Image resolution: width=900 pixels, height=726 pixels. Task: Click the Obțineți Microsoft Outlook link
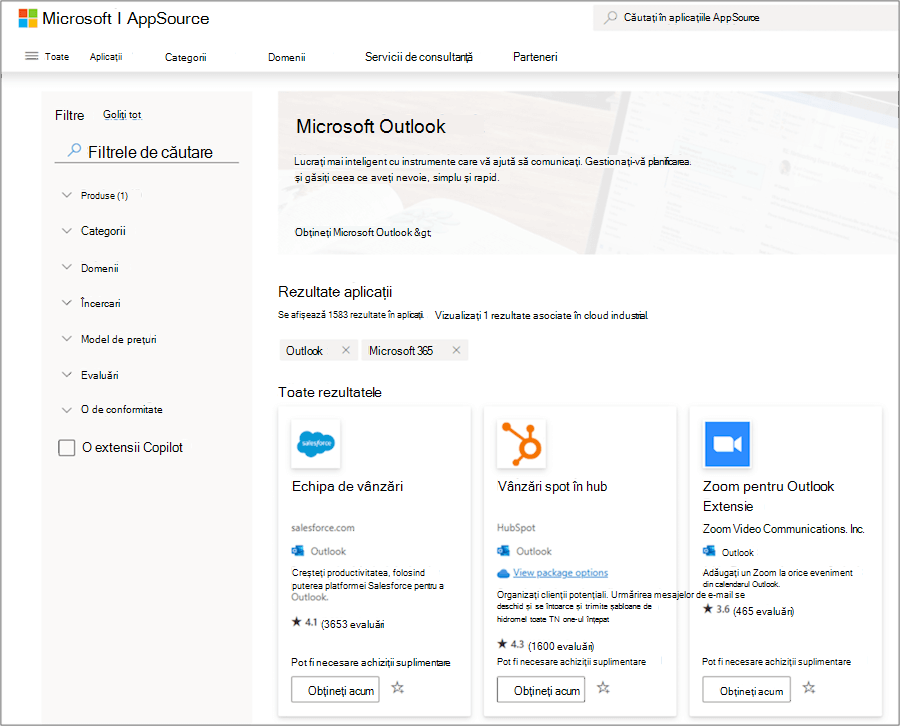[363, 232]
